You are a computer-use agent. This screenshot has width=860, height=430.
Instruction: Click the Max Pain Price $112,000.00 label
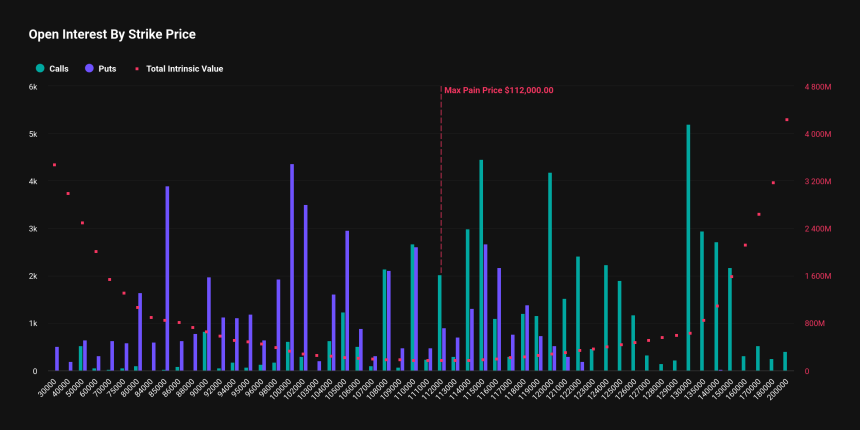(499, 90)
